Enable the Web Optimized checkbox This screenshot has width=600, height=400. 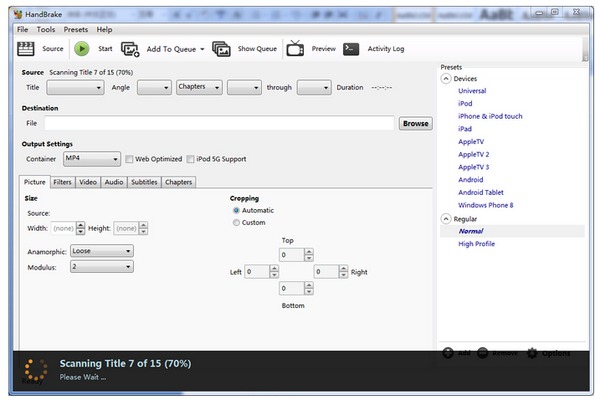click(x=129, y=159)
